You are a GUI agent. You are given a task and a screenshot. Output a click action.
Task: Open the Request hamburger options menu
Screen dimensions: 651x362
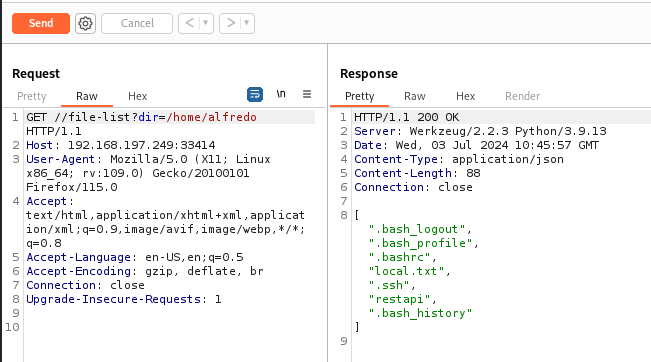click(x=307, y=94)
